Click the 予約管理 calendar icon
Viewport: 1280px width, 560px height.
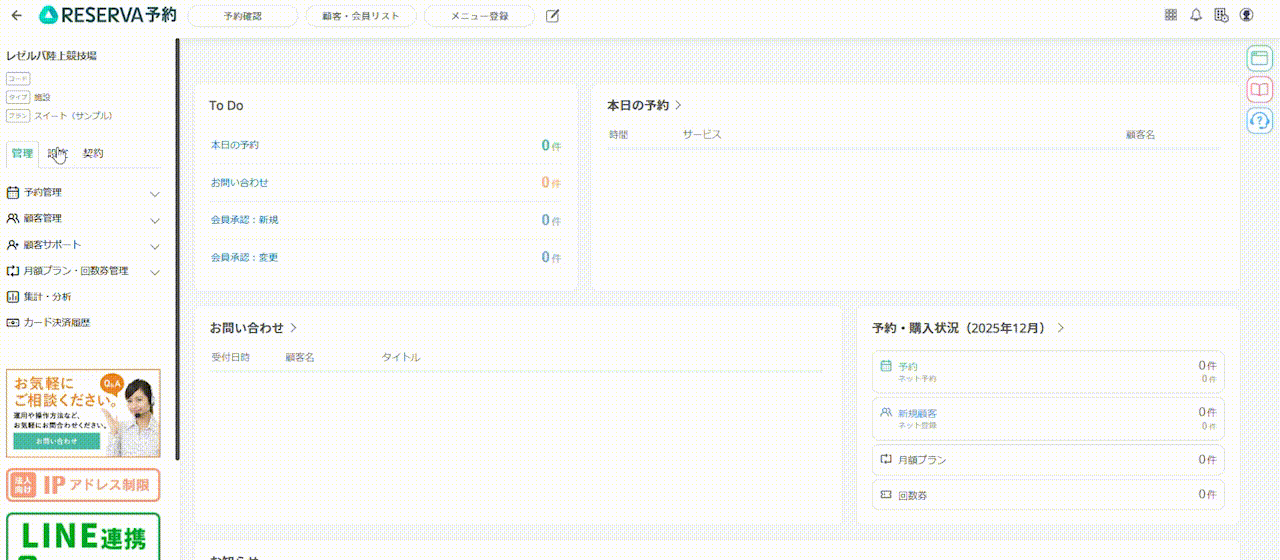(13, 192)
